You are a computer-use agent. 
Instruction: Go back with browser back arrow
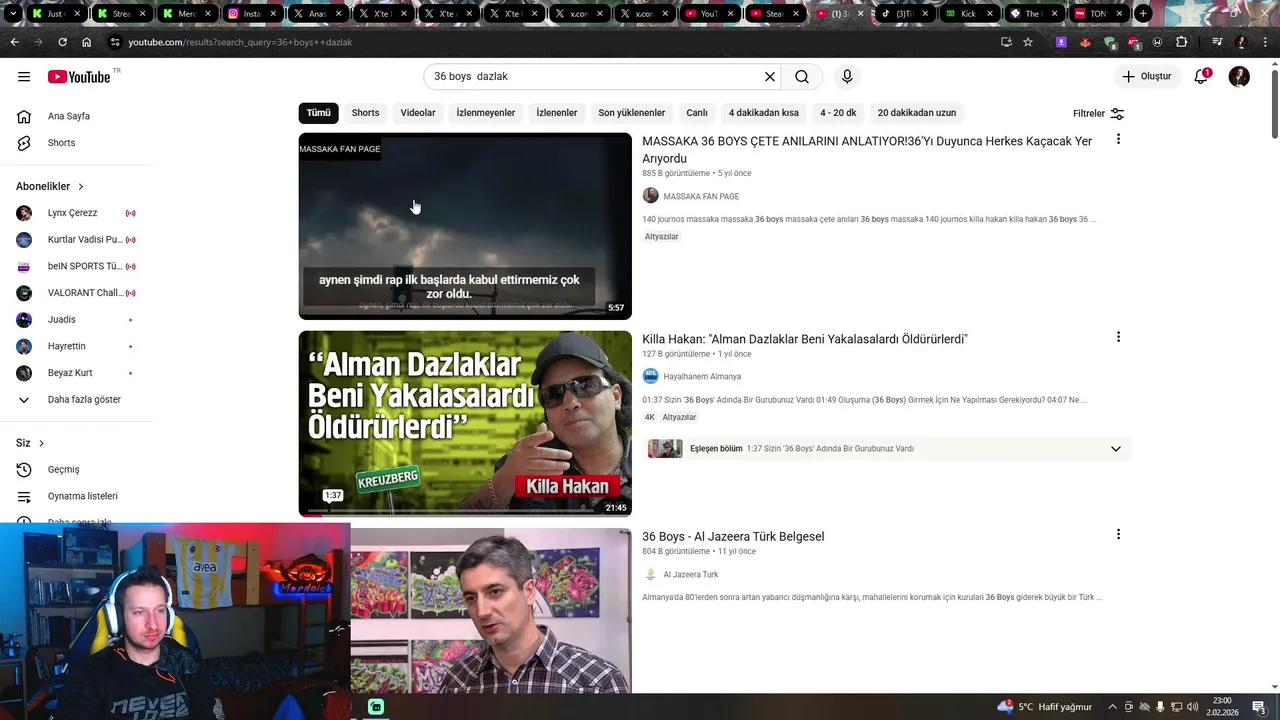point(14,42)
